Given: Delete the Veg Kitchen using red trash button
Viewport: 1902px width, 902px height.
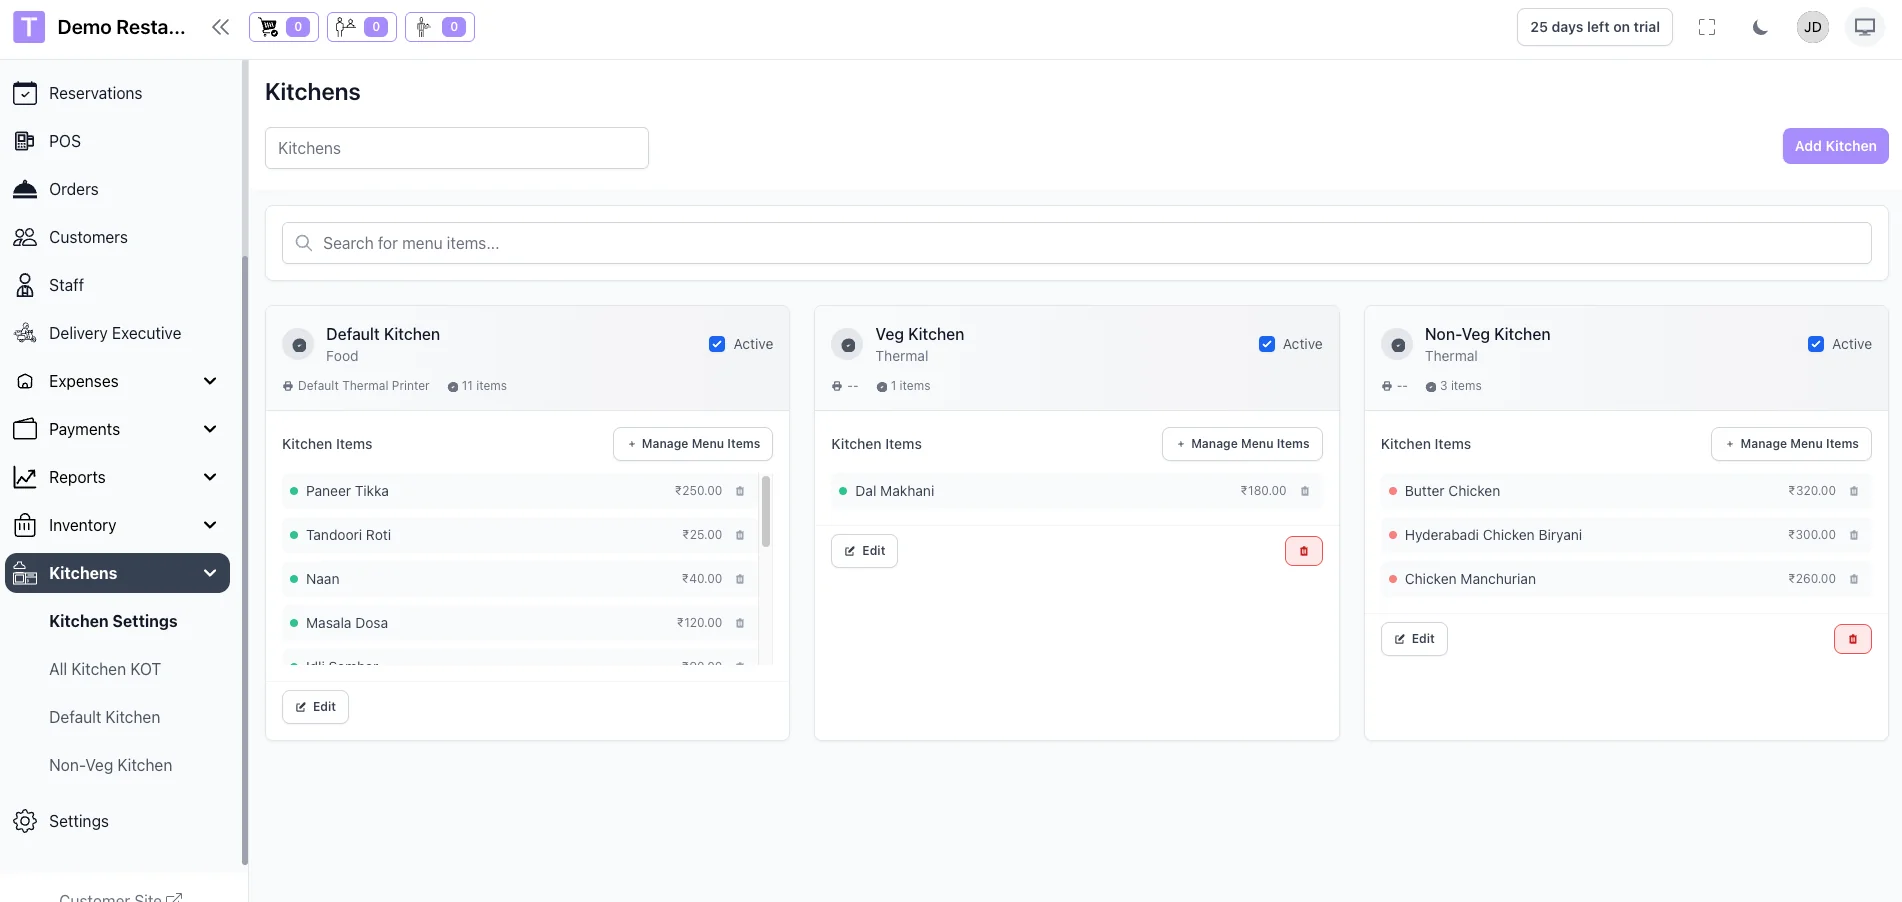Looking at the screenshot, I should (1303, 551).
